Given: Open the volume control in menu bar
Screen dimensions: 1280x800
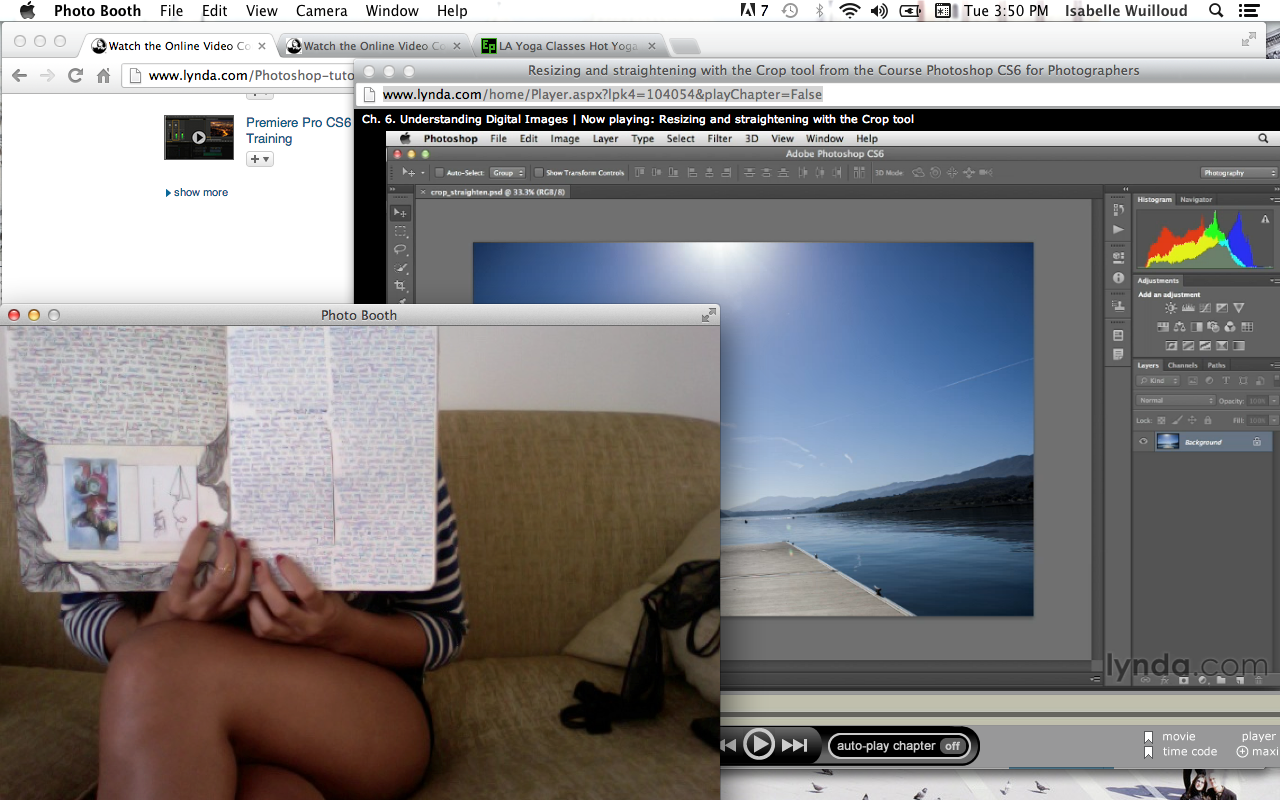Looking at the screenshot, I should pyautogui.click(x=879, y=11).
